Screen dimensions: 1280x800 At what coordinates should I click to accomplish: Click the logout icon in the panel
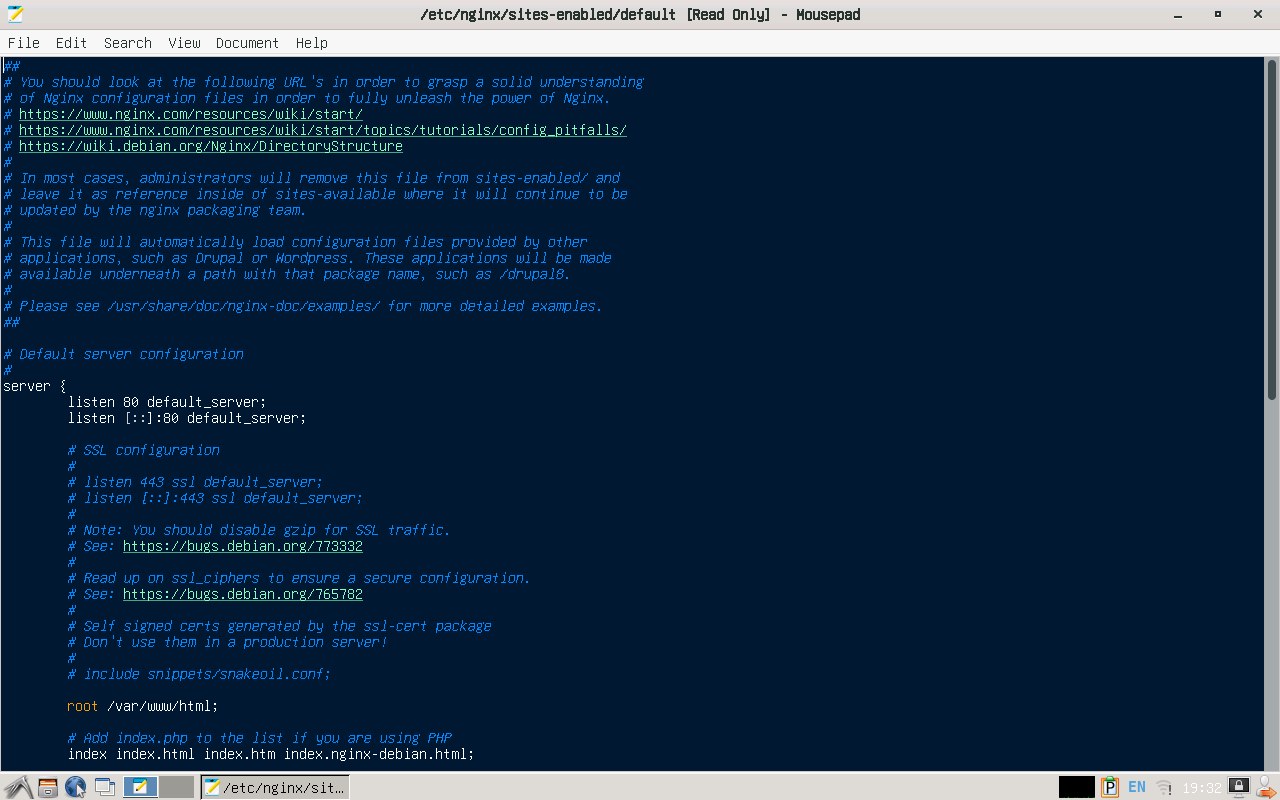pyautogui.click(x=1266, y=787)
